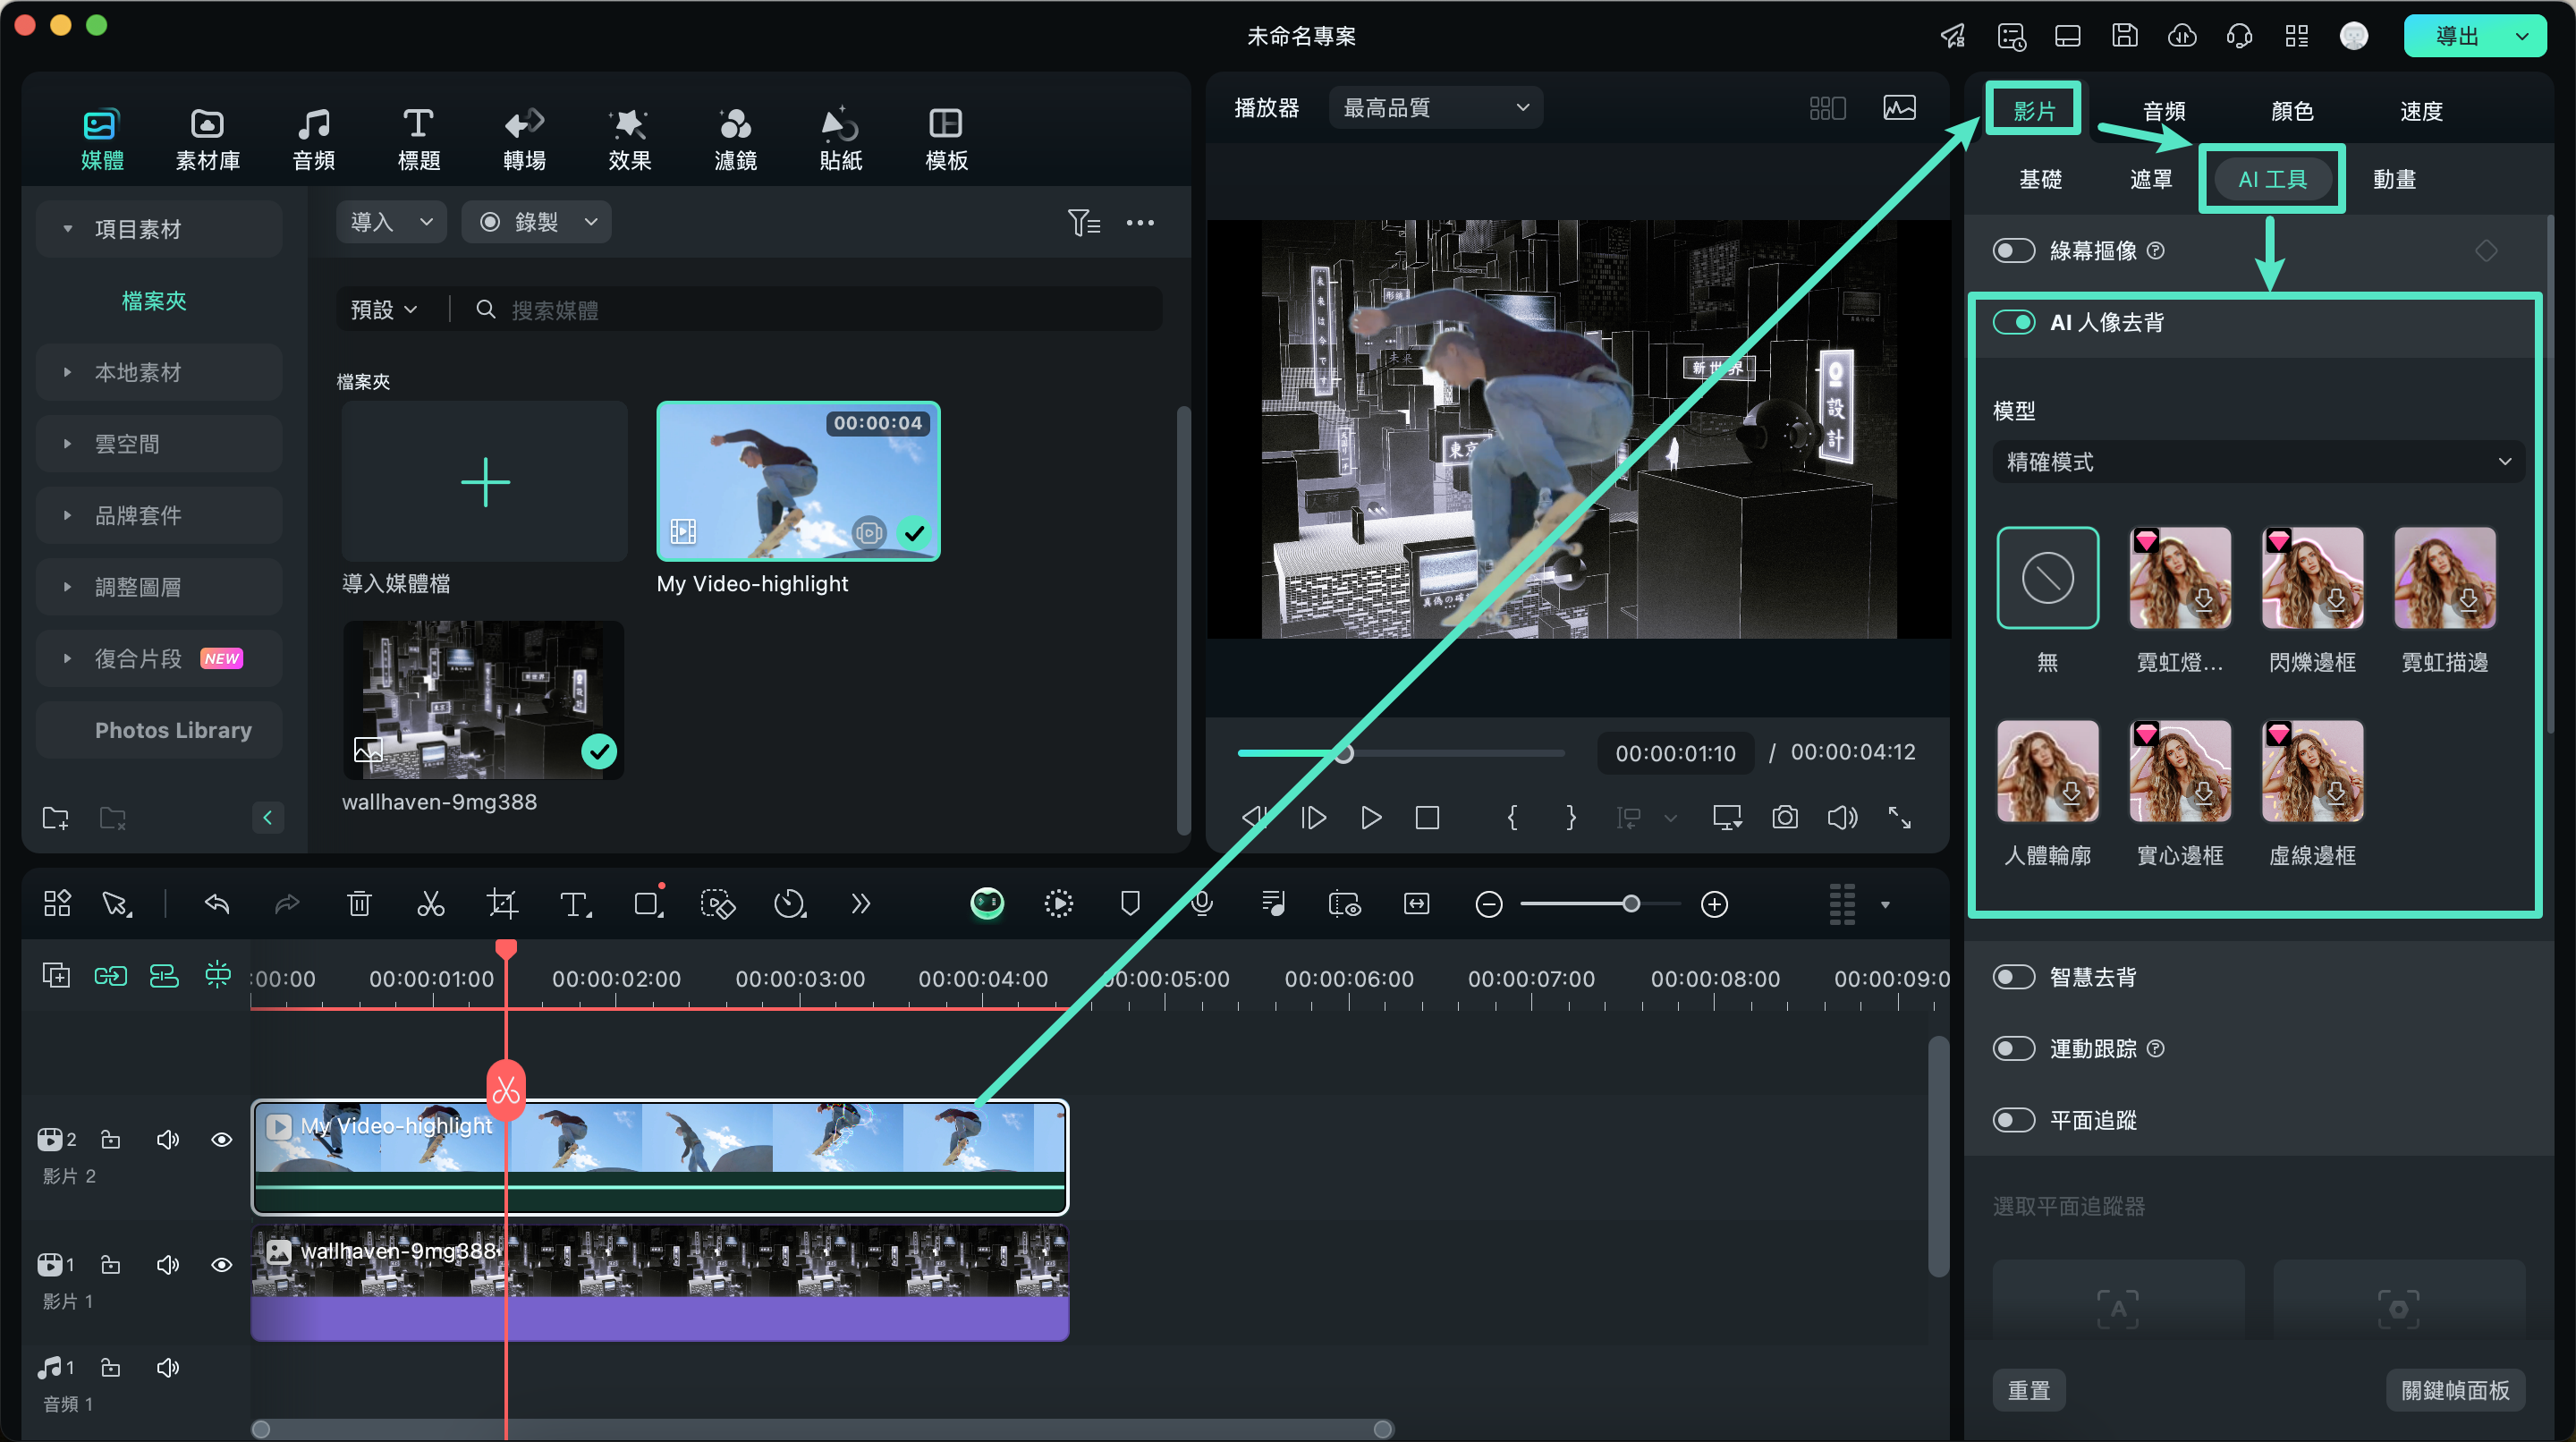Switch to the 音頻 properties tab

click(x=2164, y=110)
